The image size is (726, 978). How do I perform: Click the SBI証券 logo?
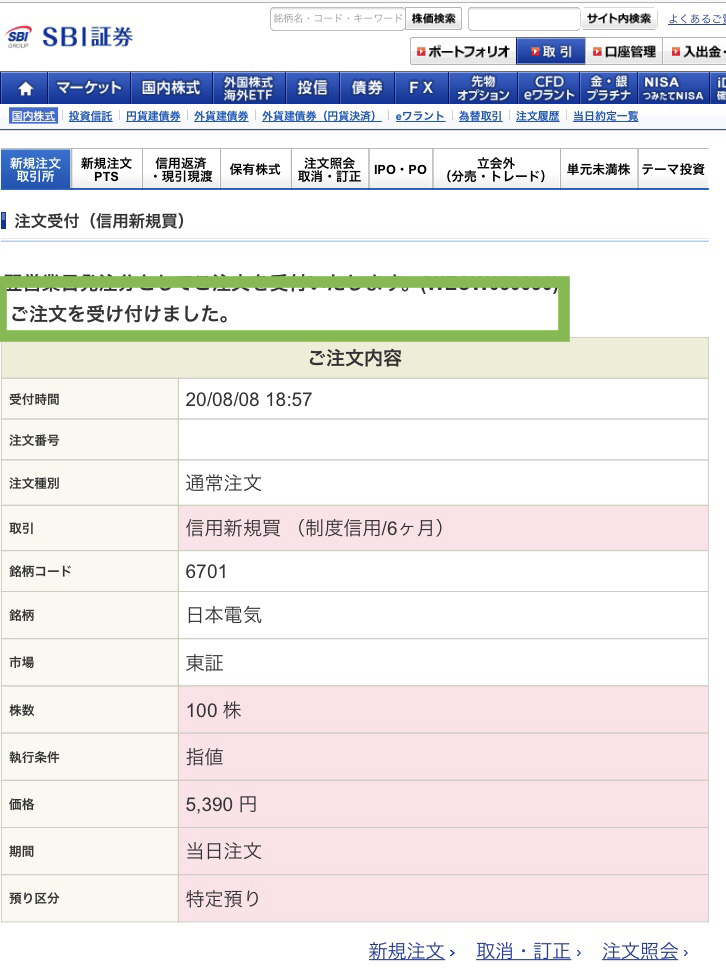(x=70, y=37)
